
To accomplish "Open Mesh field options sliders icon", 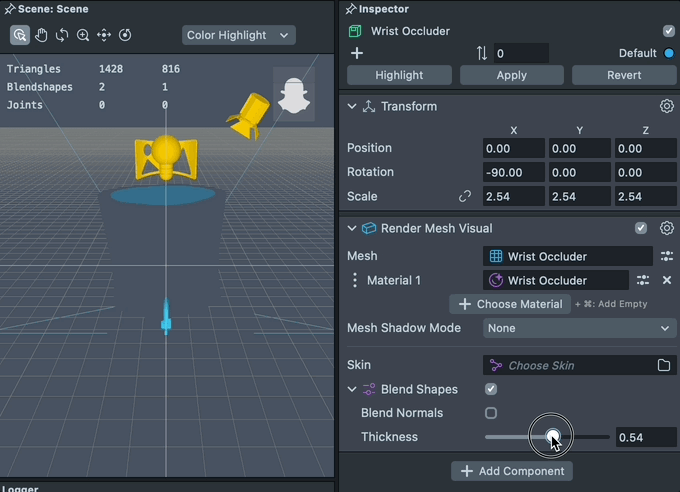I will click(x=667, y=256).
